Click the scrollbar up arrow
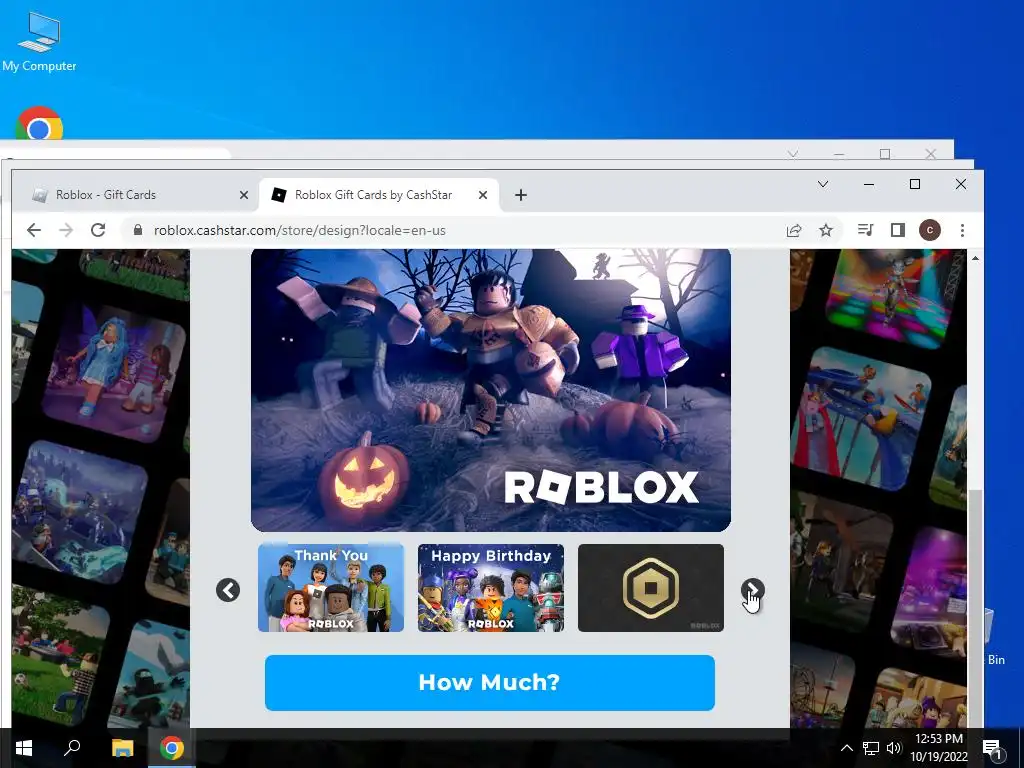The image size is (1024, 768). pyautogui.click(x=975, y=259)
